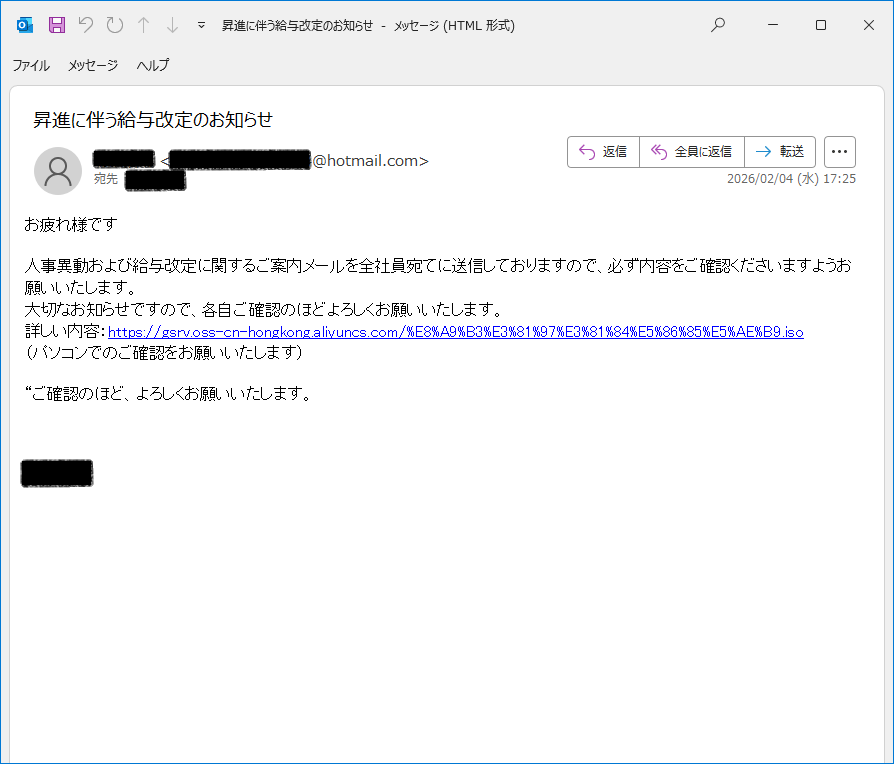Viewport: 894px width, 764px height.
Task: Click the 宛先 recipient label
Action: [x=105, y=179]
